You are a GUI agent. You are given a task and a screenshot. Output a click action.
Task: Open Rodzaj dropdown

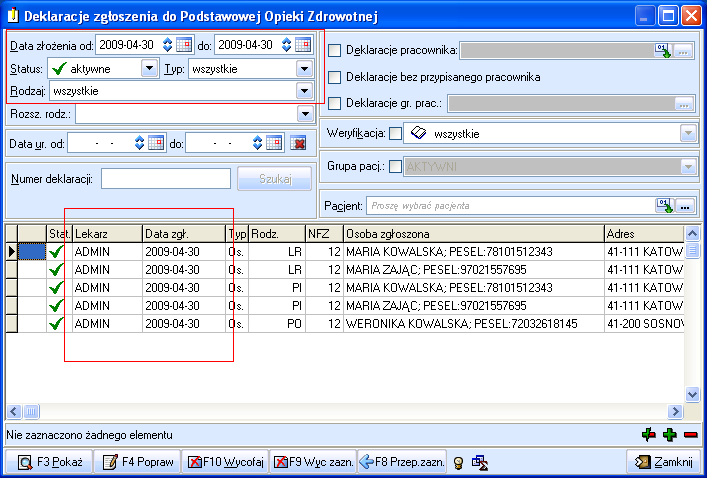(x=304, y=91)
